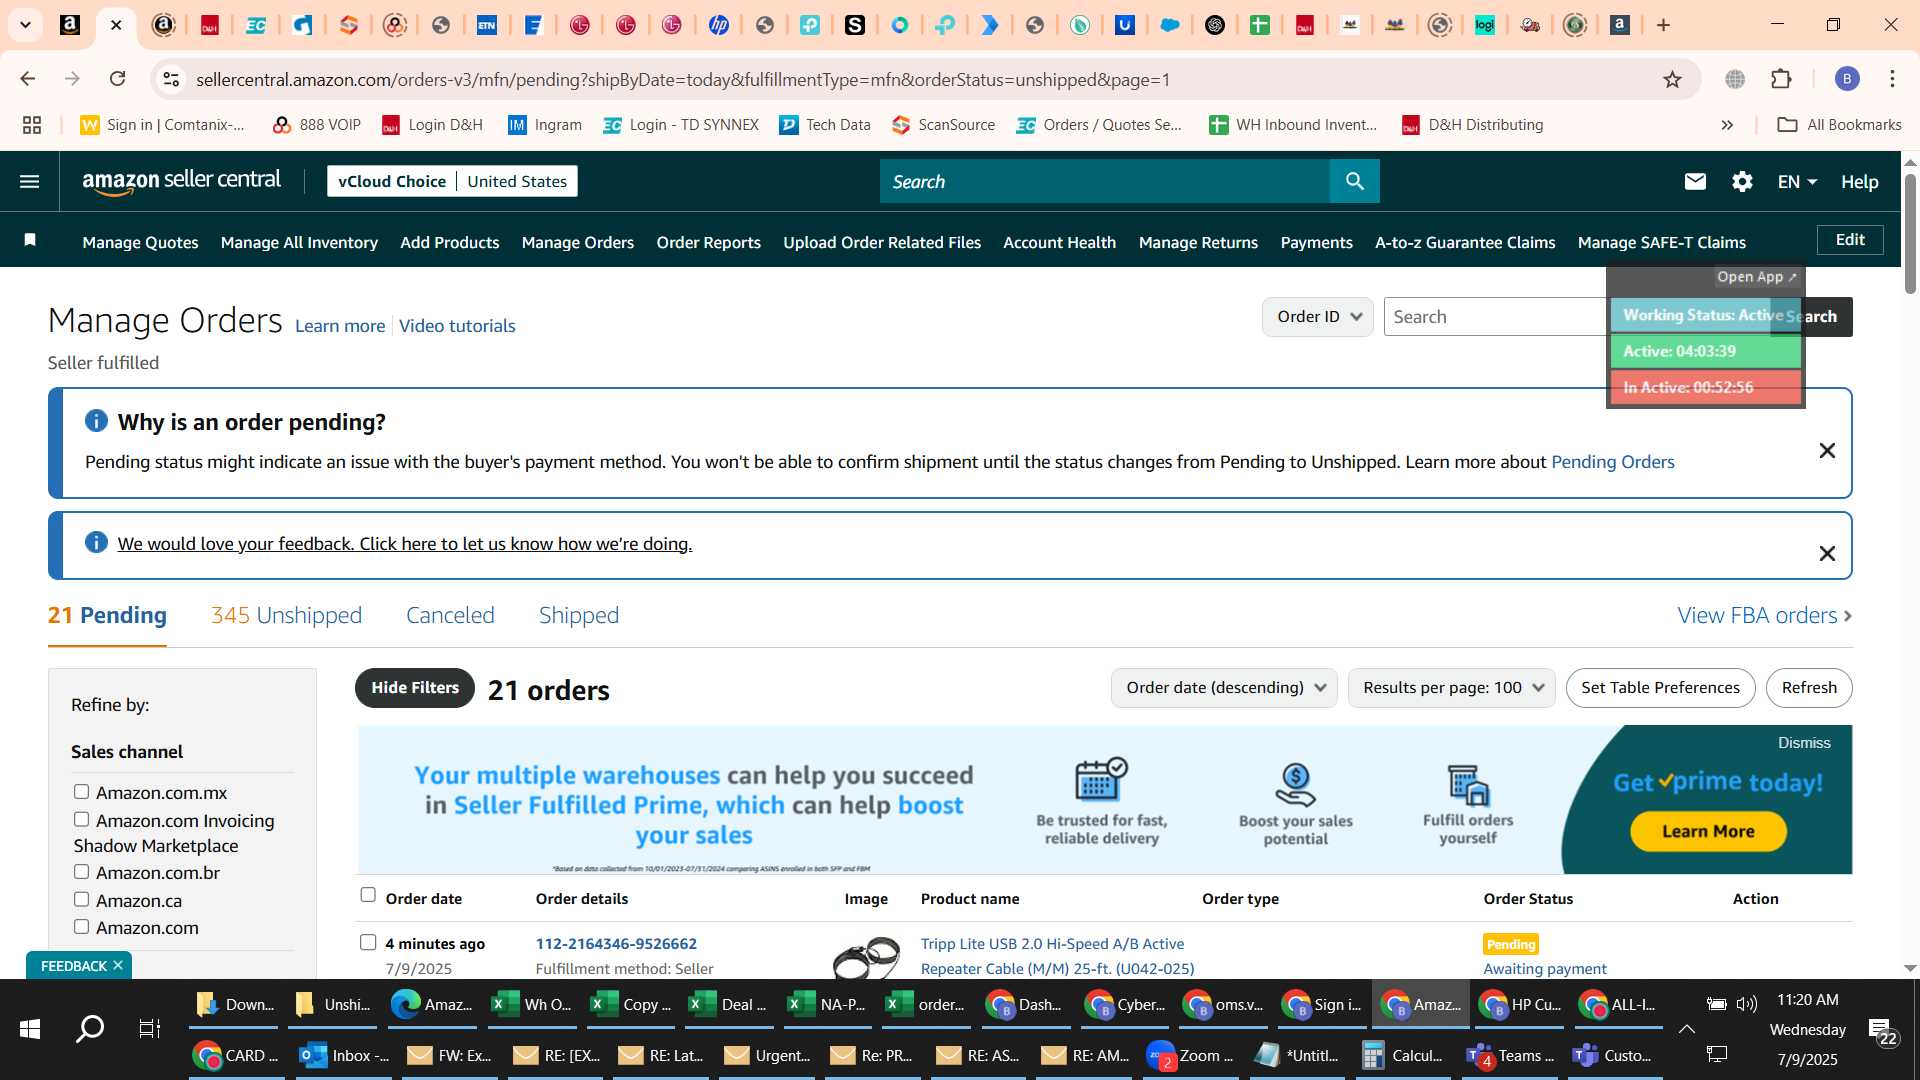Open the Windows Start menu
The image size is (1920, 1080).
30,1028
